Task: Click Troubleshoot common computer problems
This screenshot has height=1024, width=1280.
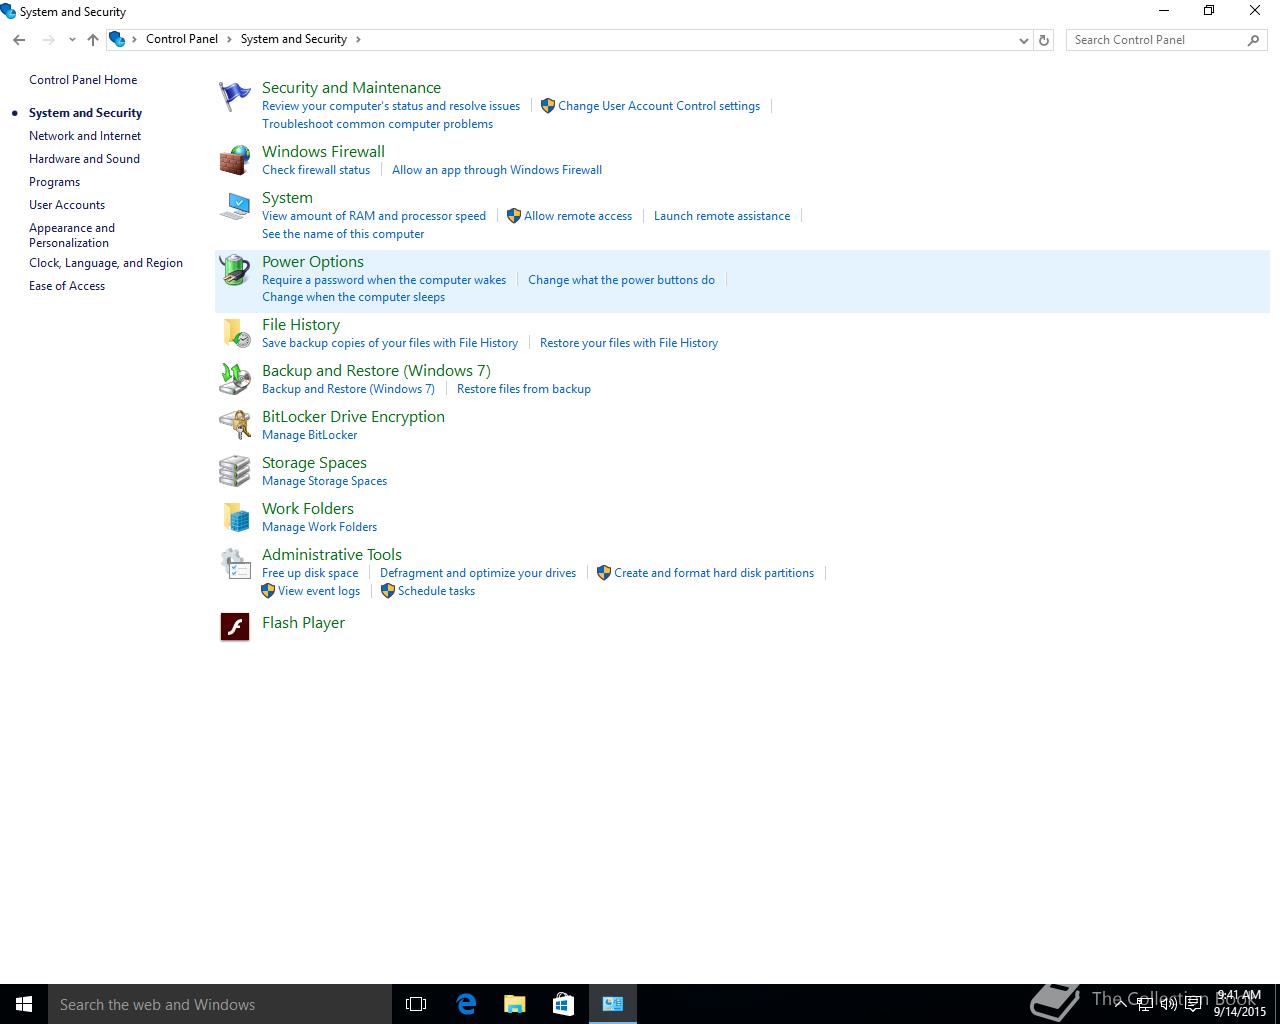Action: click(x=377, y=124)
